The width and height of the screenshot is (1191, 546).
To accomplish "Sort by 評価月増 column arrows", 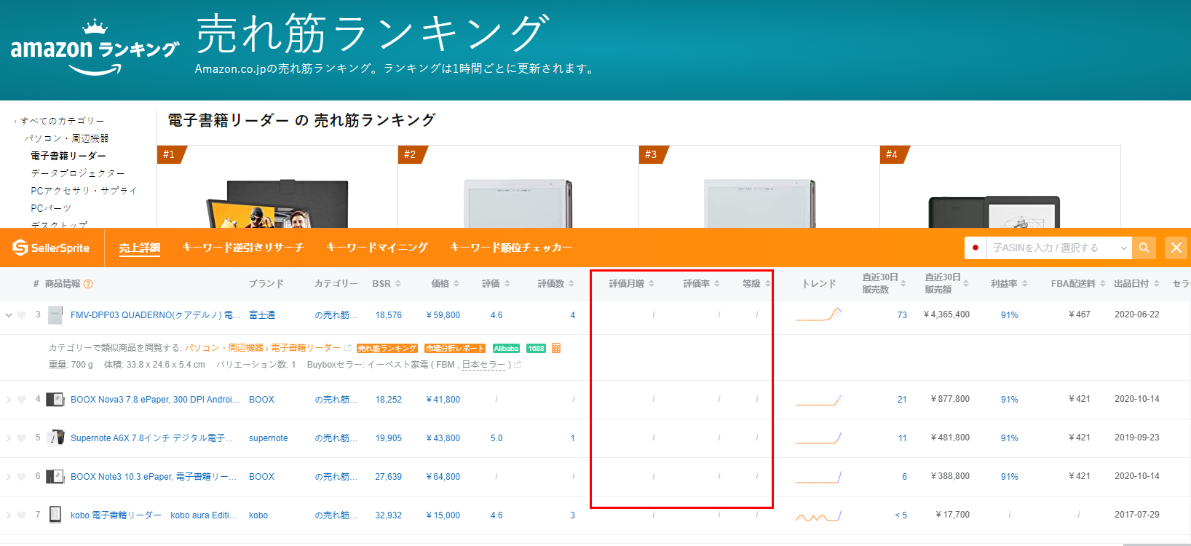I will pyautogui.click(x=652, y=284).
